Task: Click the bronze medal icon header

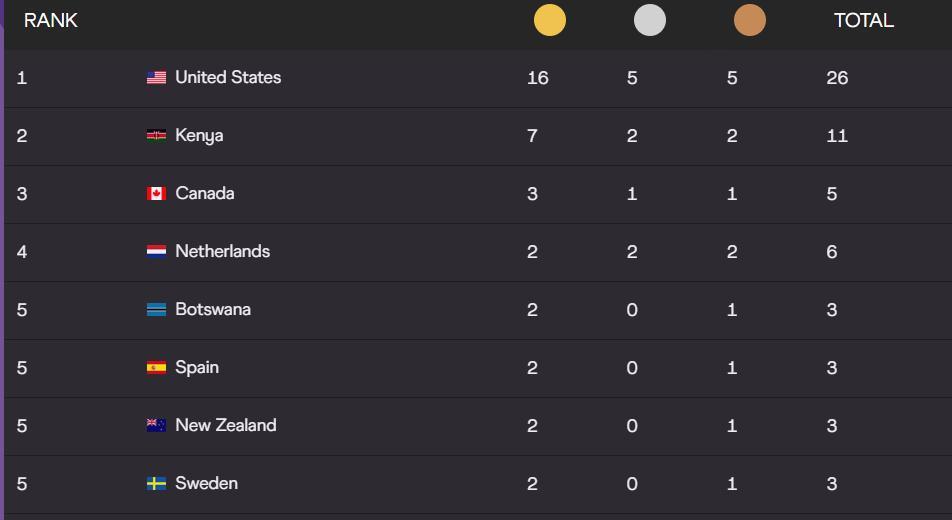Action: pos(749,20)
